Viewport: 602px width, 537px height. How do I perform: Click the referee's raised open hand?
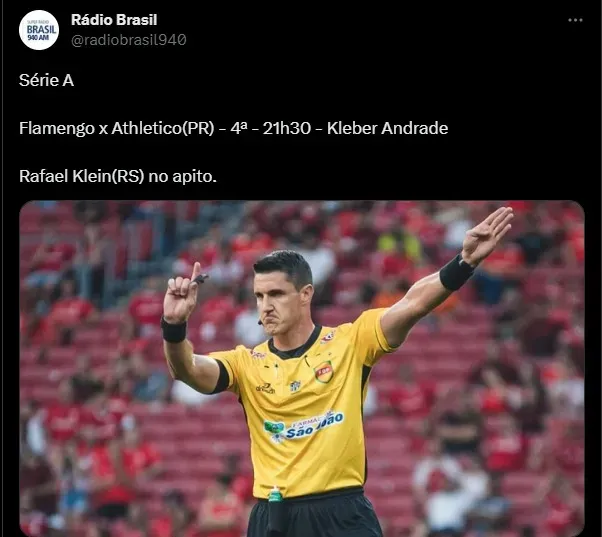[486, 235]
